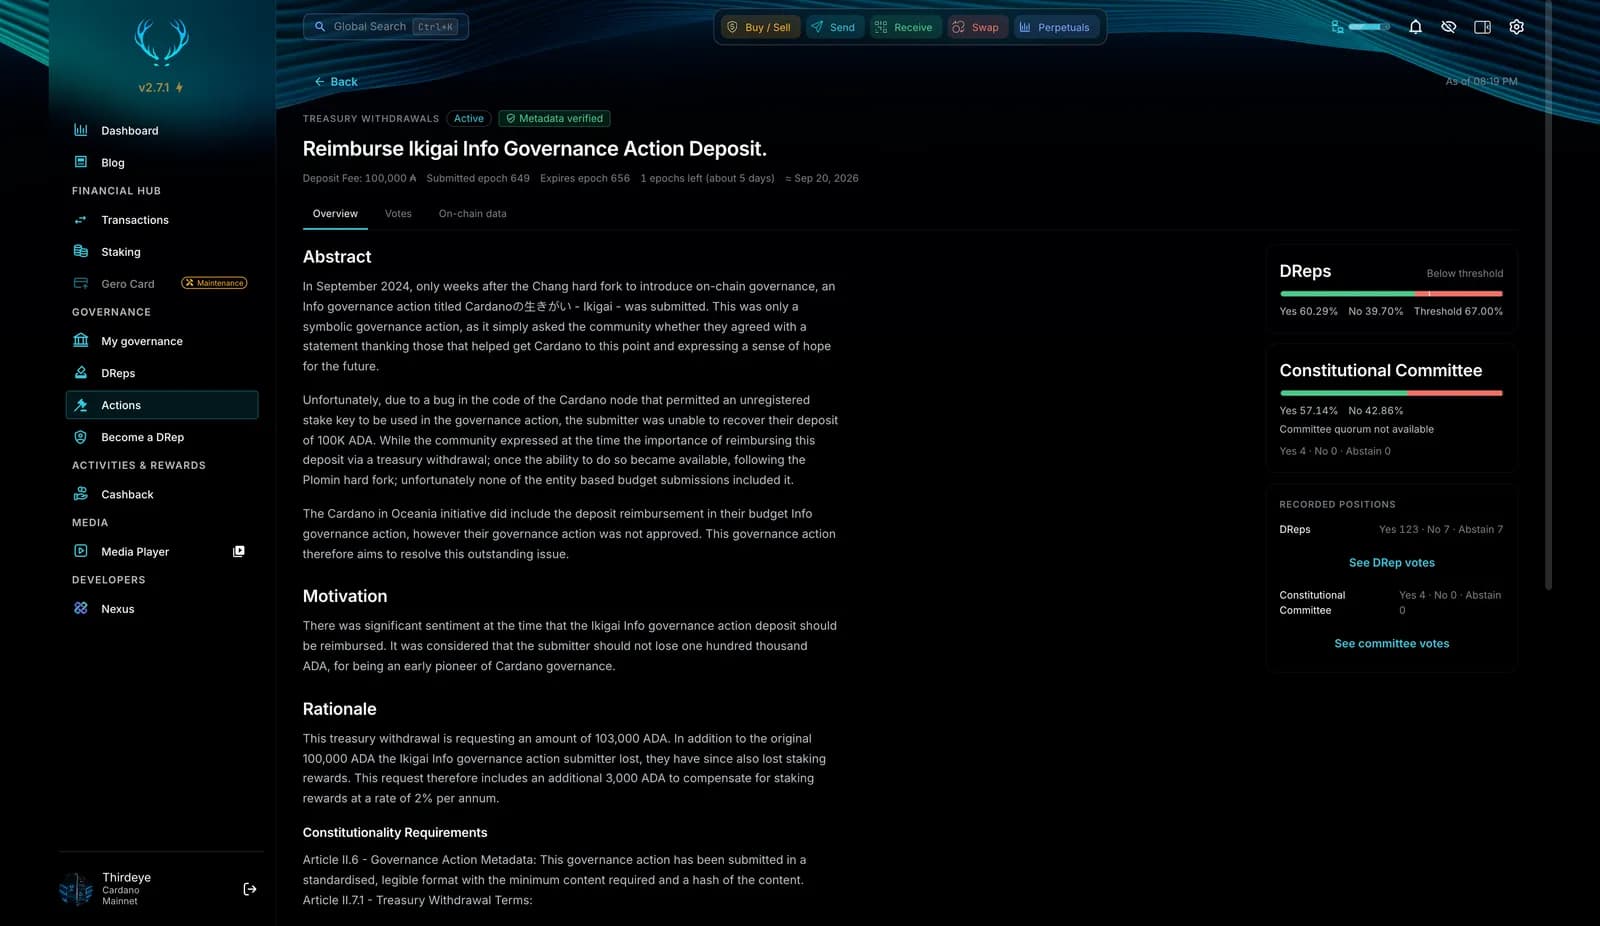The image size is (1600, 926).
Task: Click the Metadata verified badge
Action: coord(554,118)
